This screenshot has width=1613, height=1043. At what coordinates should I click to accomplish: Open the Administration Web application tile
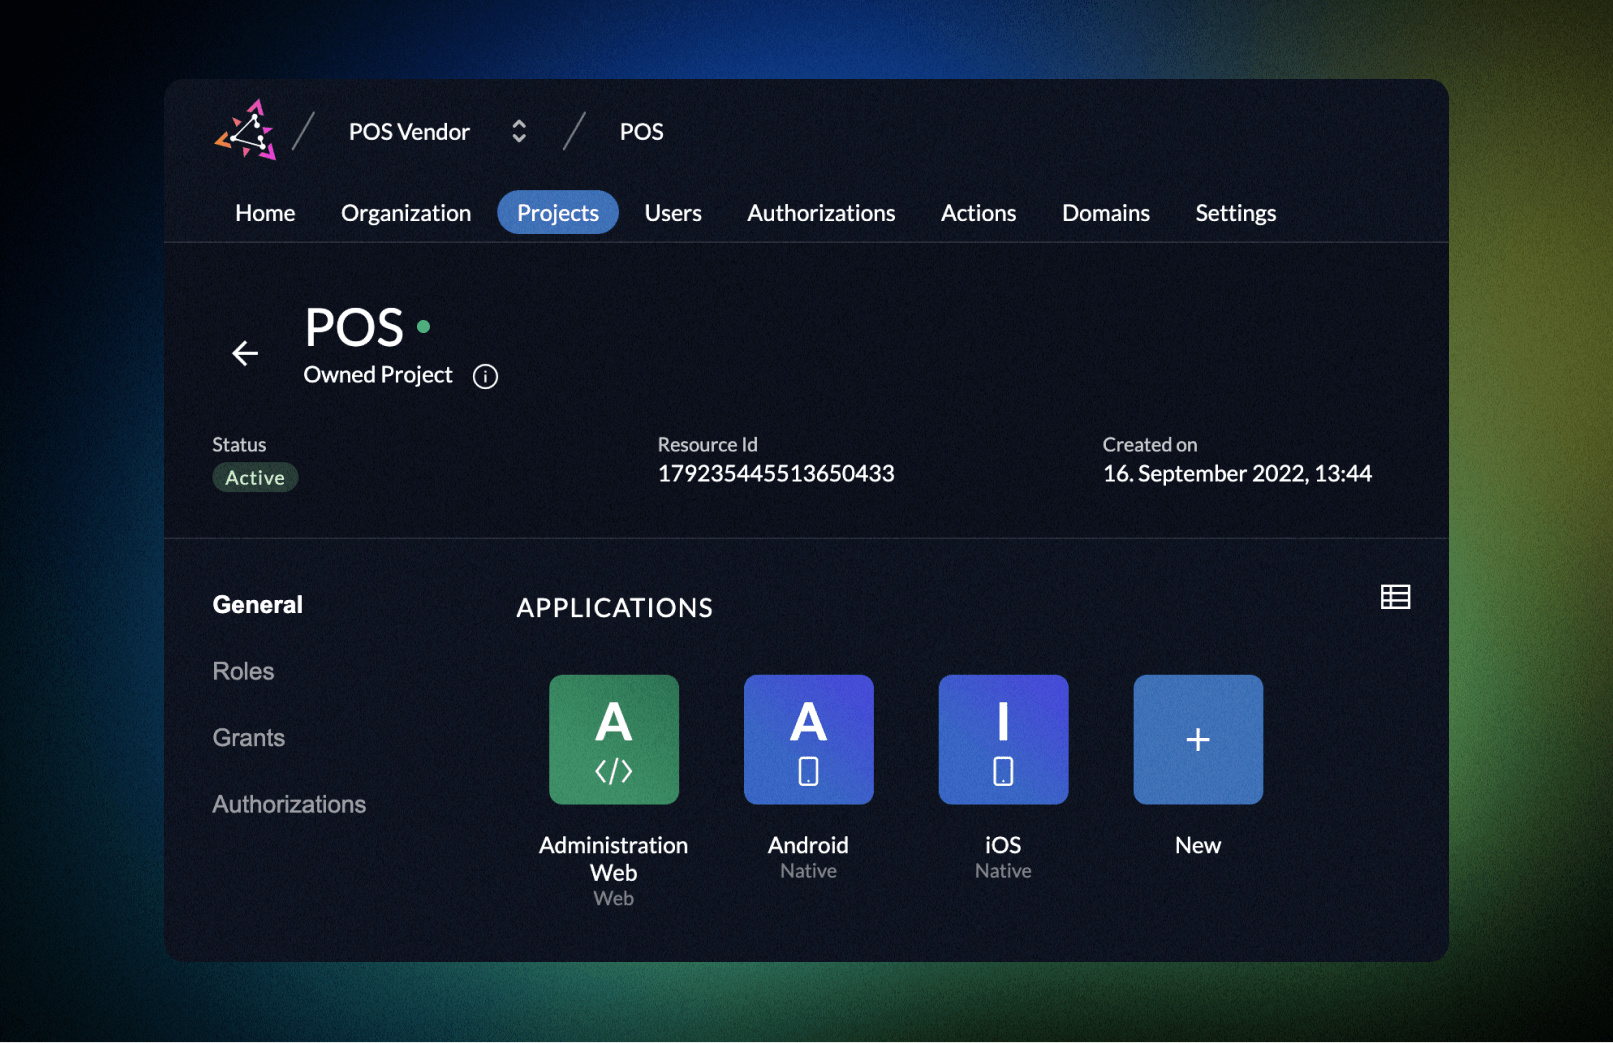(x=614, y=739)
